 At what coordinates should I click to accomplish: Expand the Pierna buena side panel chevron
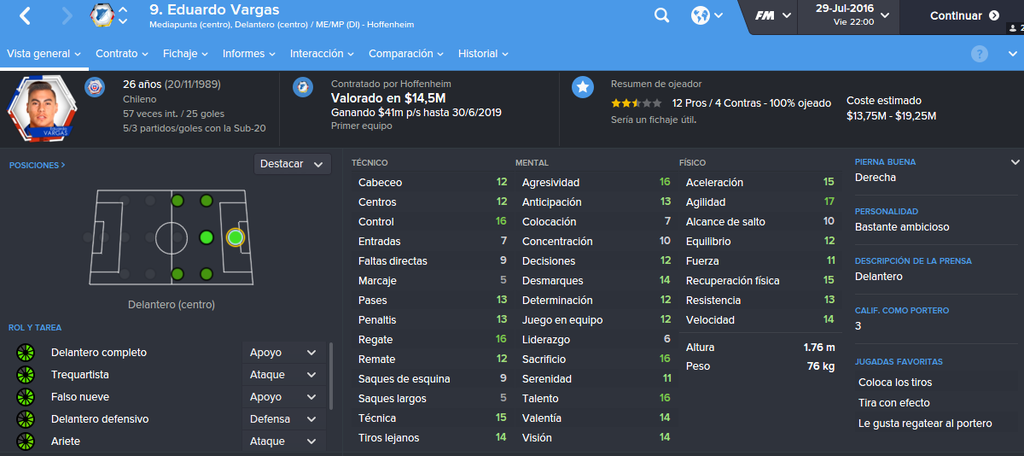[1014, 162]
